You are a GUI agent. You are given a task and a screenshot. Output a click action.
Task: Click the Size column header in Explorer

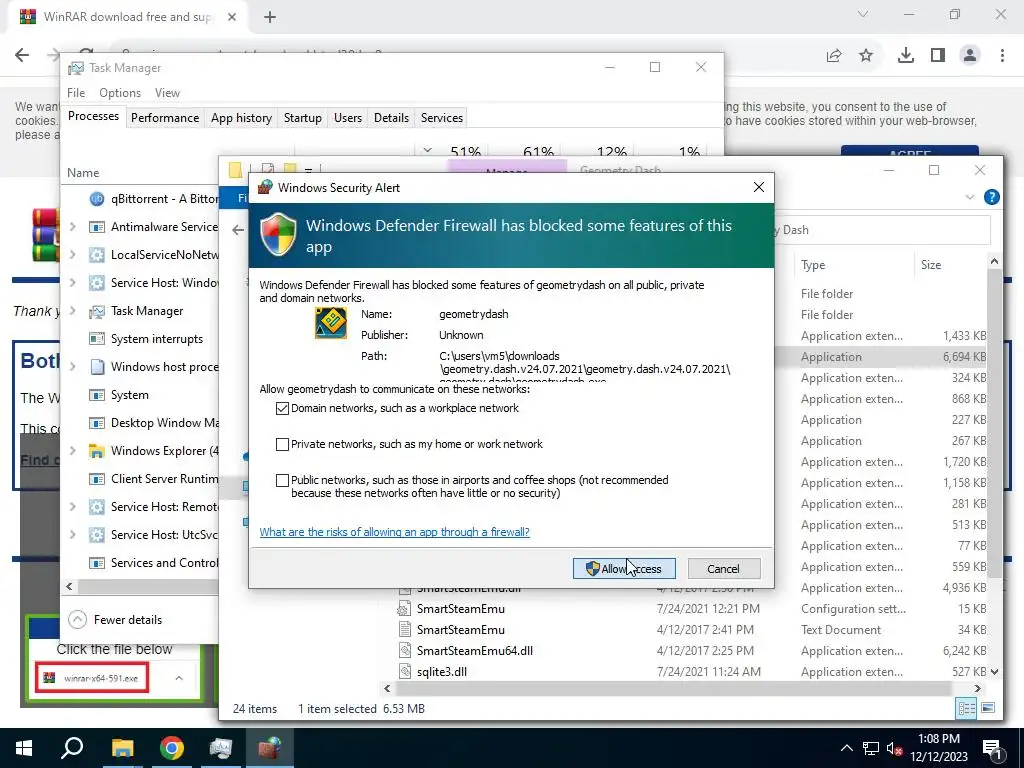(x=931, y=265)
